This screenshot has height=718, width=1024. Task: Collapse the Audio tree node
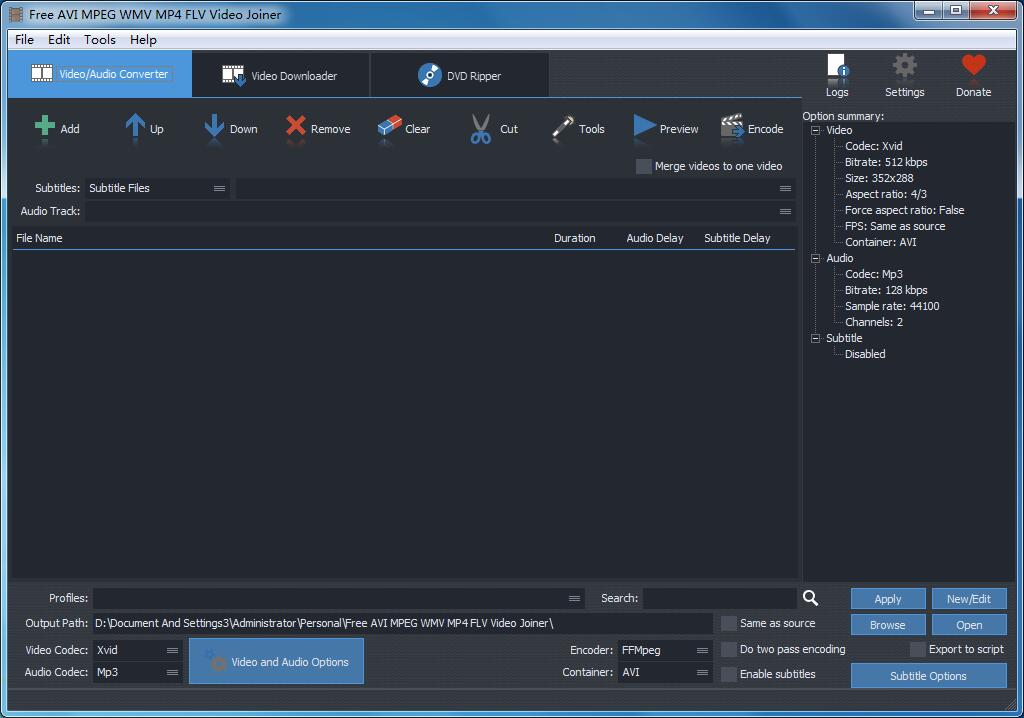[816, 258]
